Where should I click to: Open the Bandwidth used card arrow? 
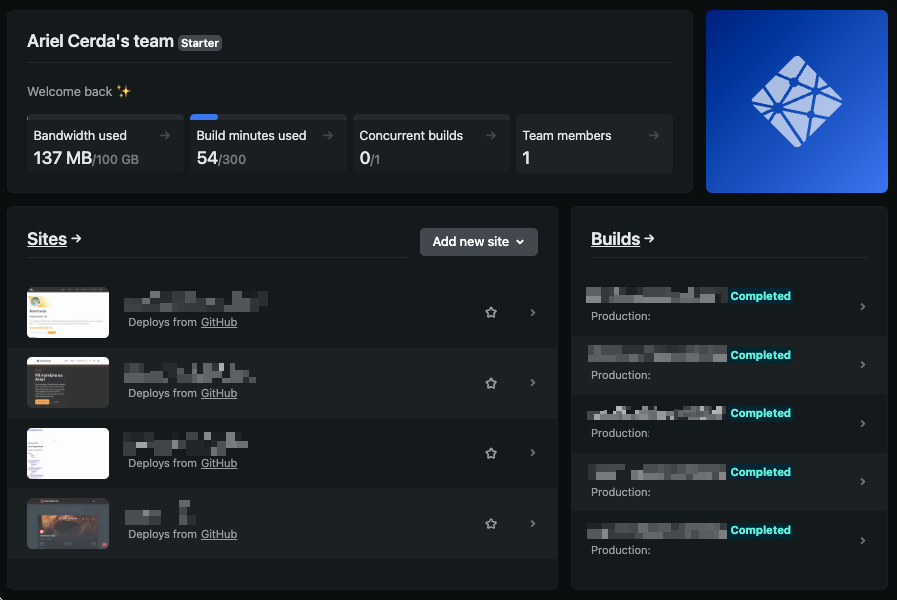click(165, 136)
